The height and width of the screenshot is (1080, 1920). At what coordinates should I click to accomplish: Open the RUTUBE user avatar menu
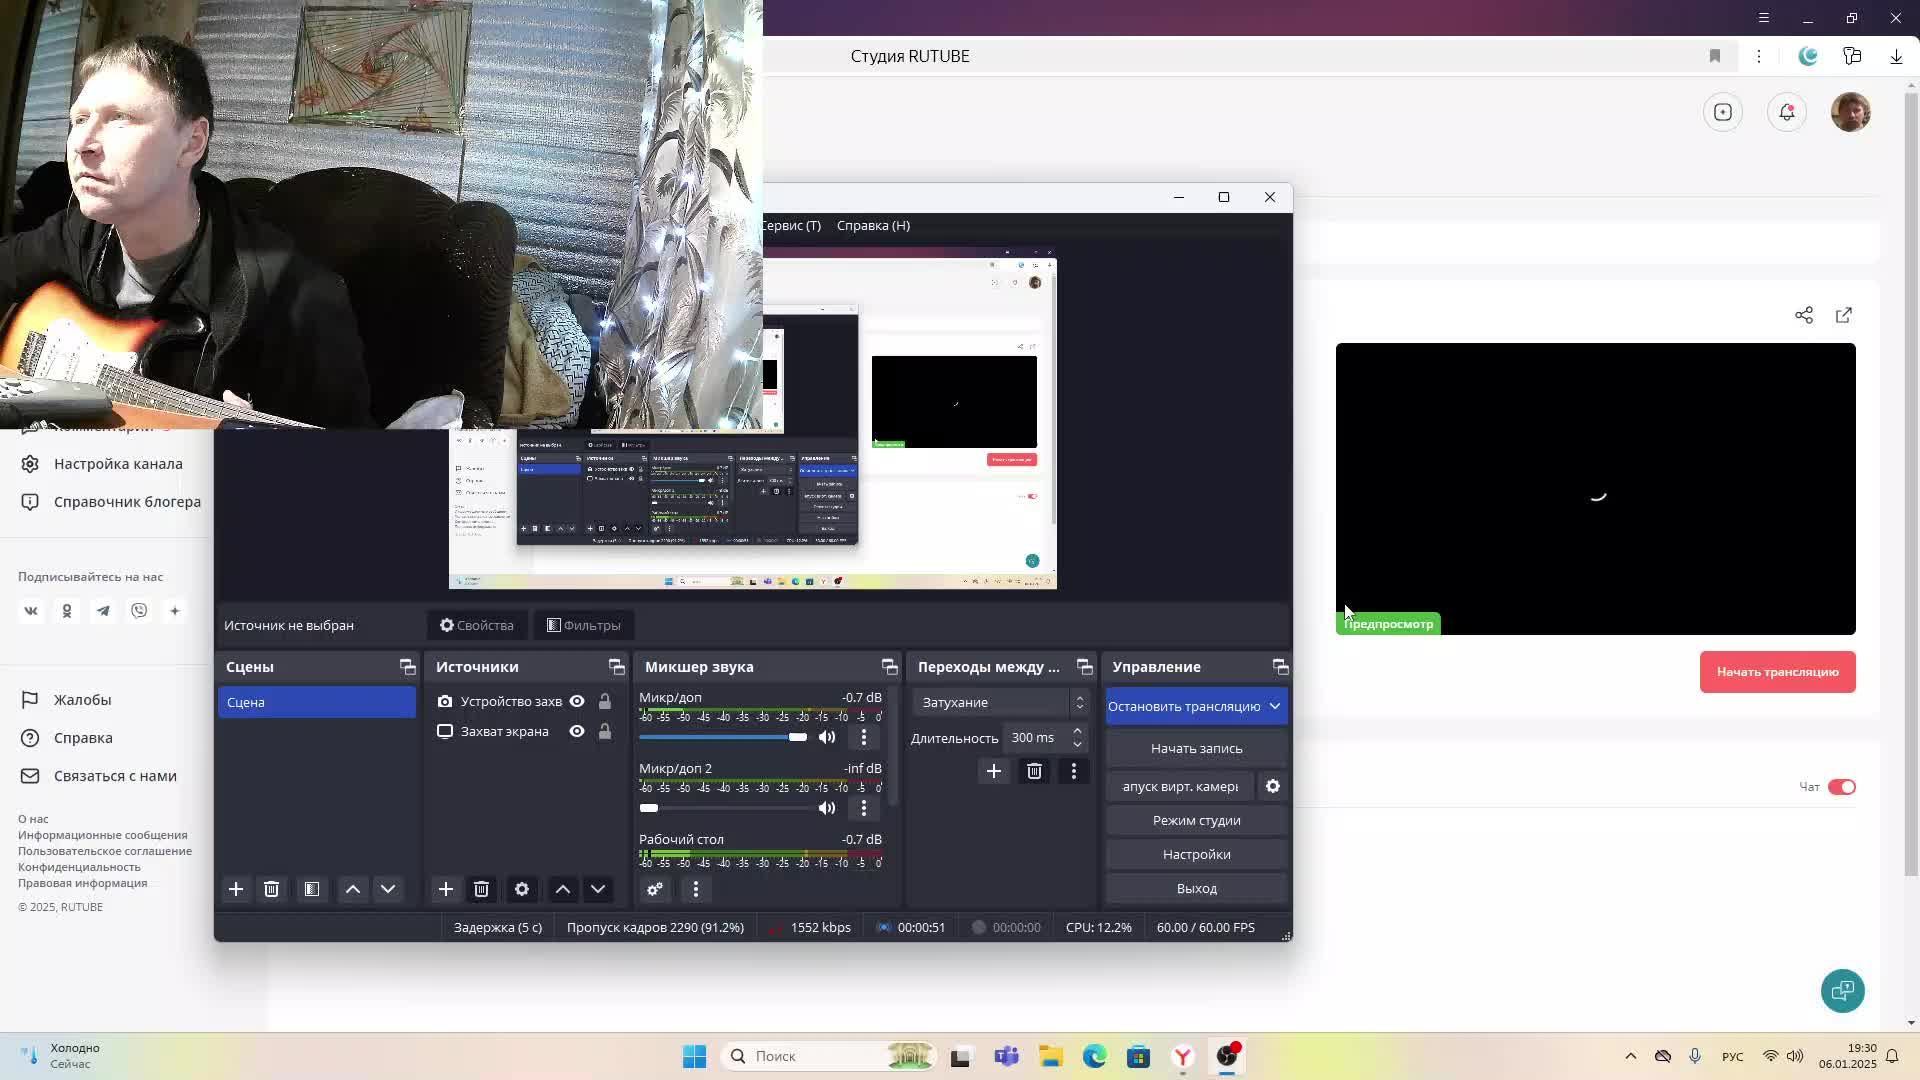[1851, 112]
